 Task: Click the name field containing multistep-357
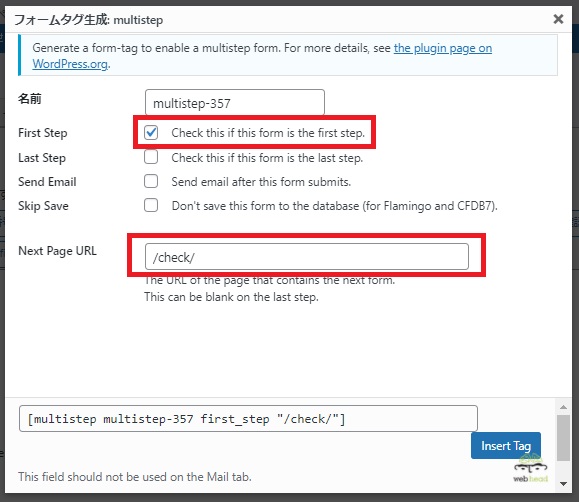tap(235, 103)
